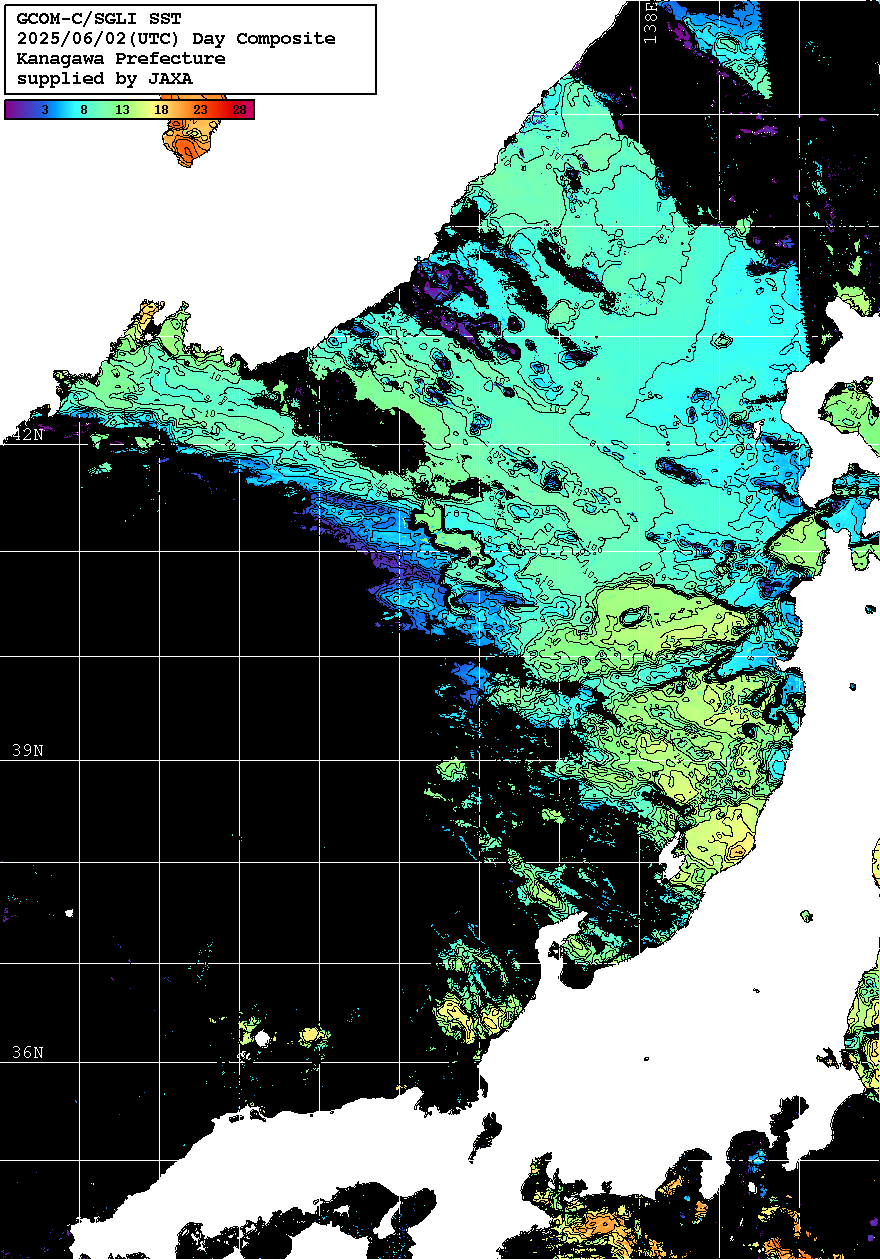The height and width of the screenshot is (1259, 880).
Task: Click the "138E" longitude label
Action: (651, 23)
